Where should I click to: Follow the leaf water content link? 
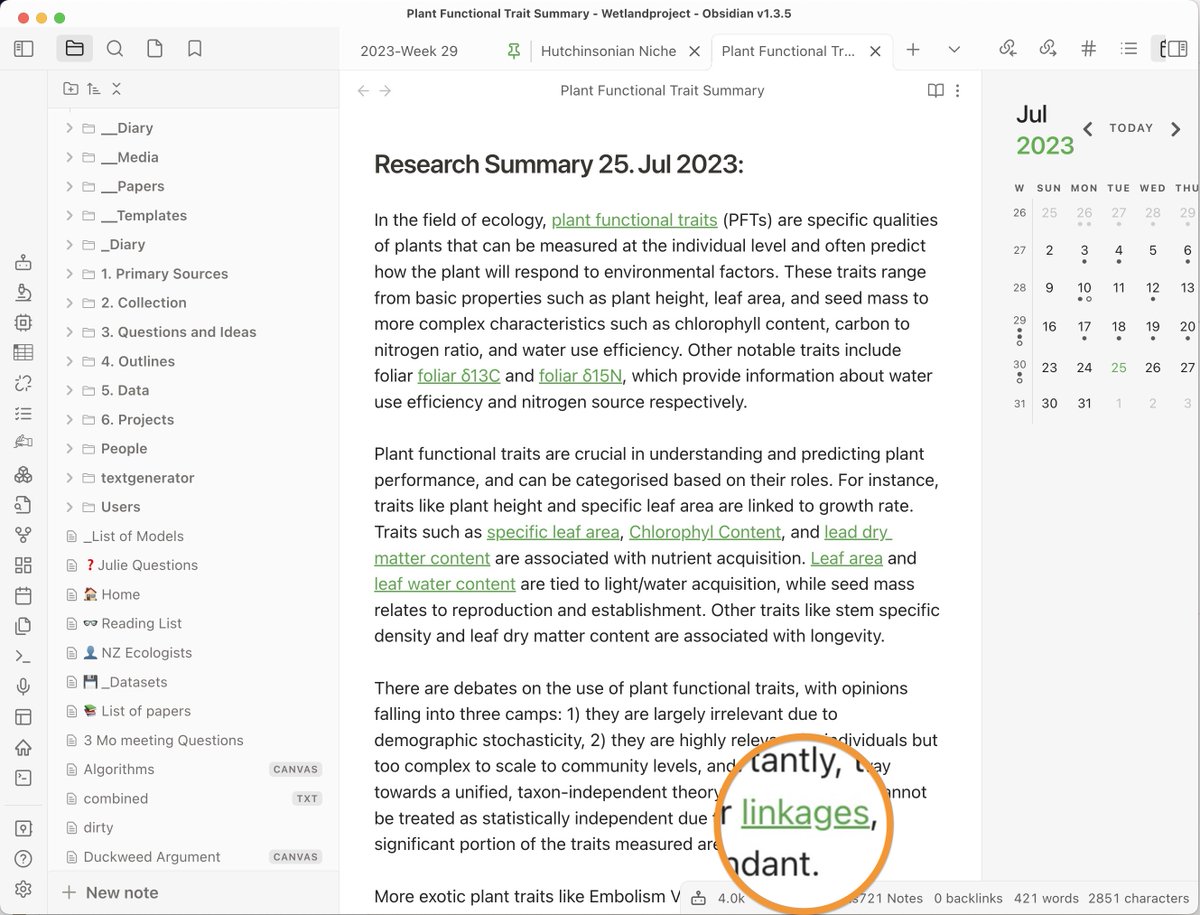tap(445, 584)
